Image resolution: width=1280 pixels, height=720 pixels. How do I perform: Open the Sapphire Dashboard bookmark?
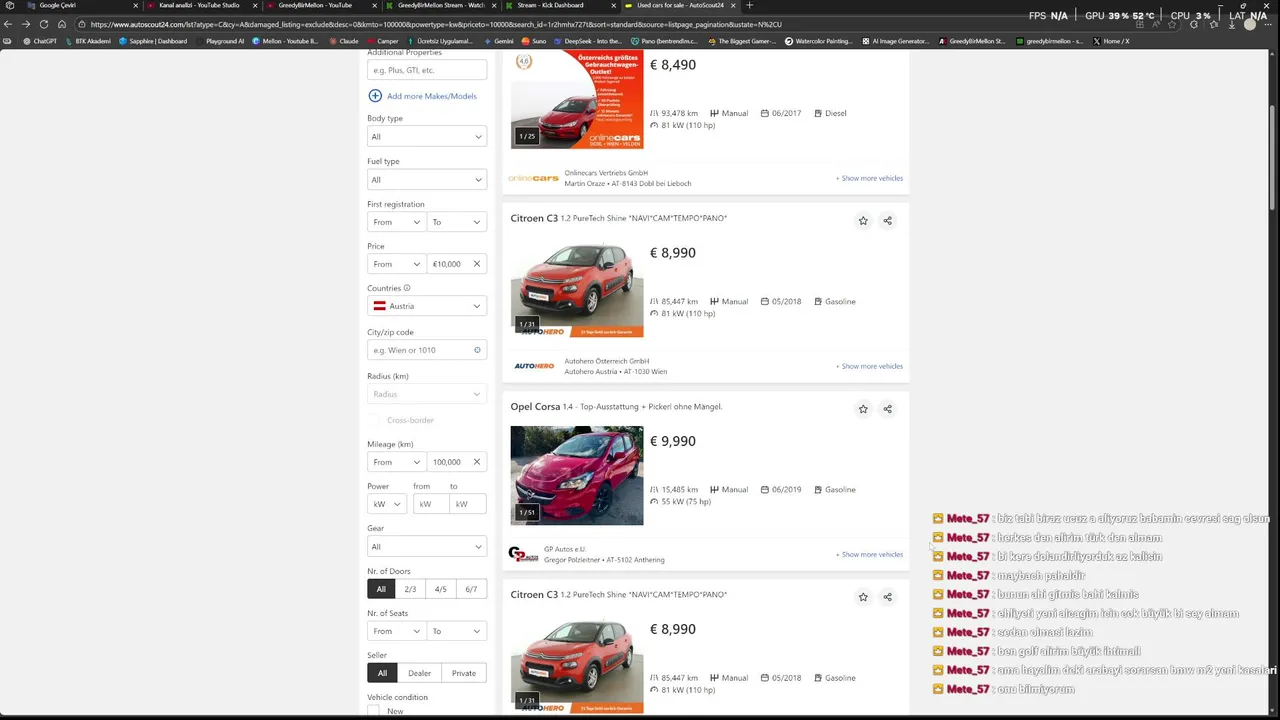point(153,41)
